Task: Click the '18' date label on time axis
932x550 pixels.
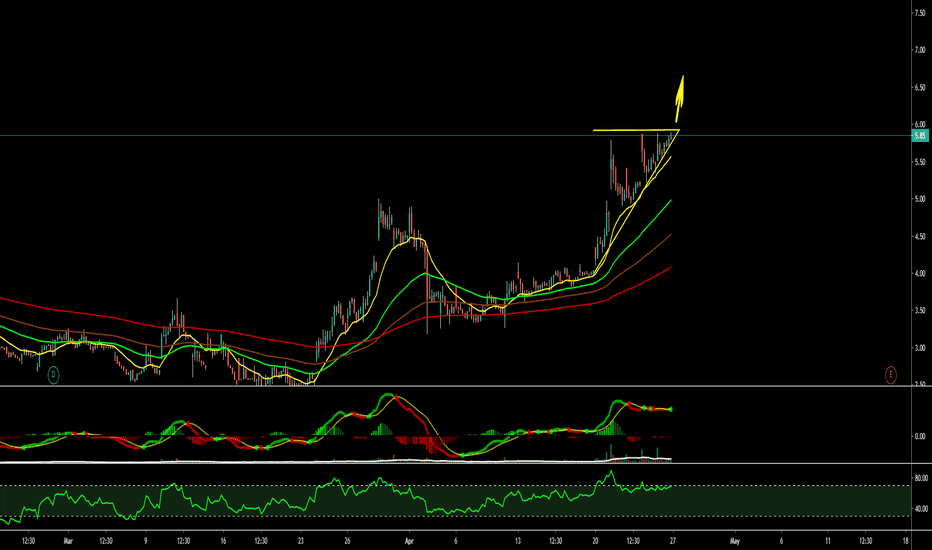Action: pyautogui.click(x=905, y=541)
